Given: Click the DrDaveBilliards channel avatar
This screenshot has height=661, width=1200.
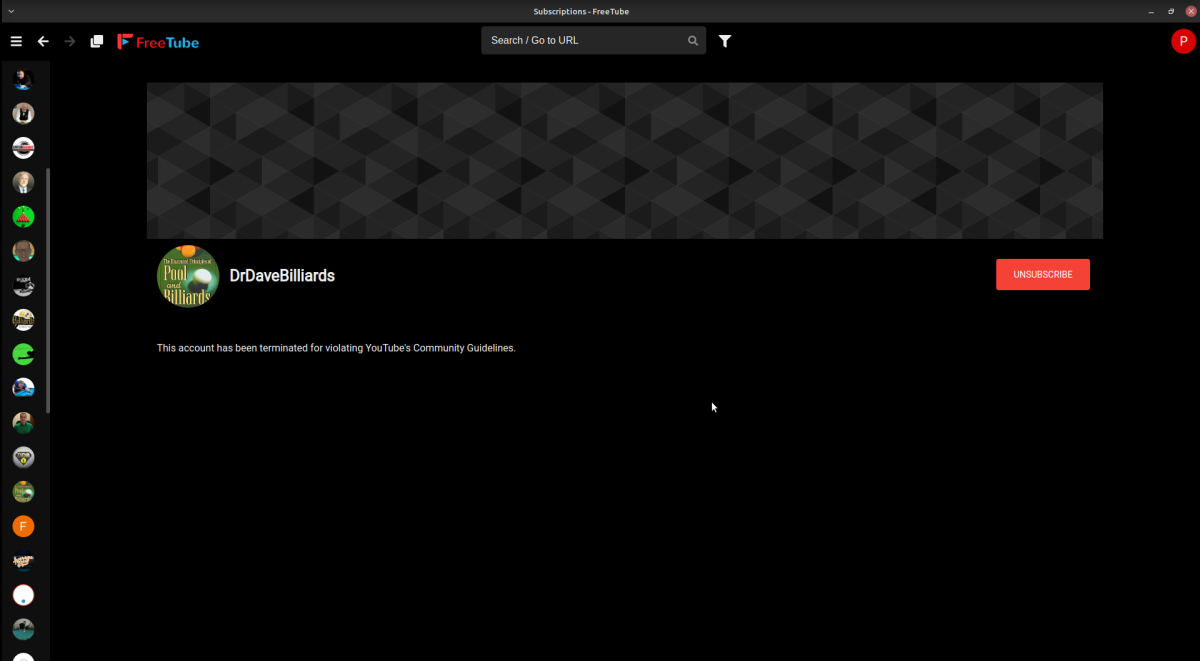Looking at the screenshot, I should [188, 276].
